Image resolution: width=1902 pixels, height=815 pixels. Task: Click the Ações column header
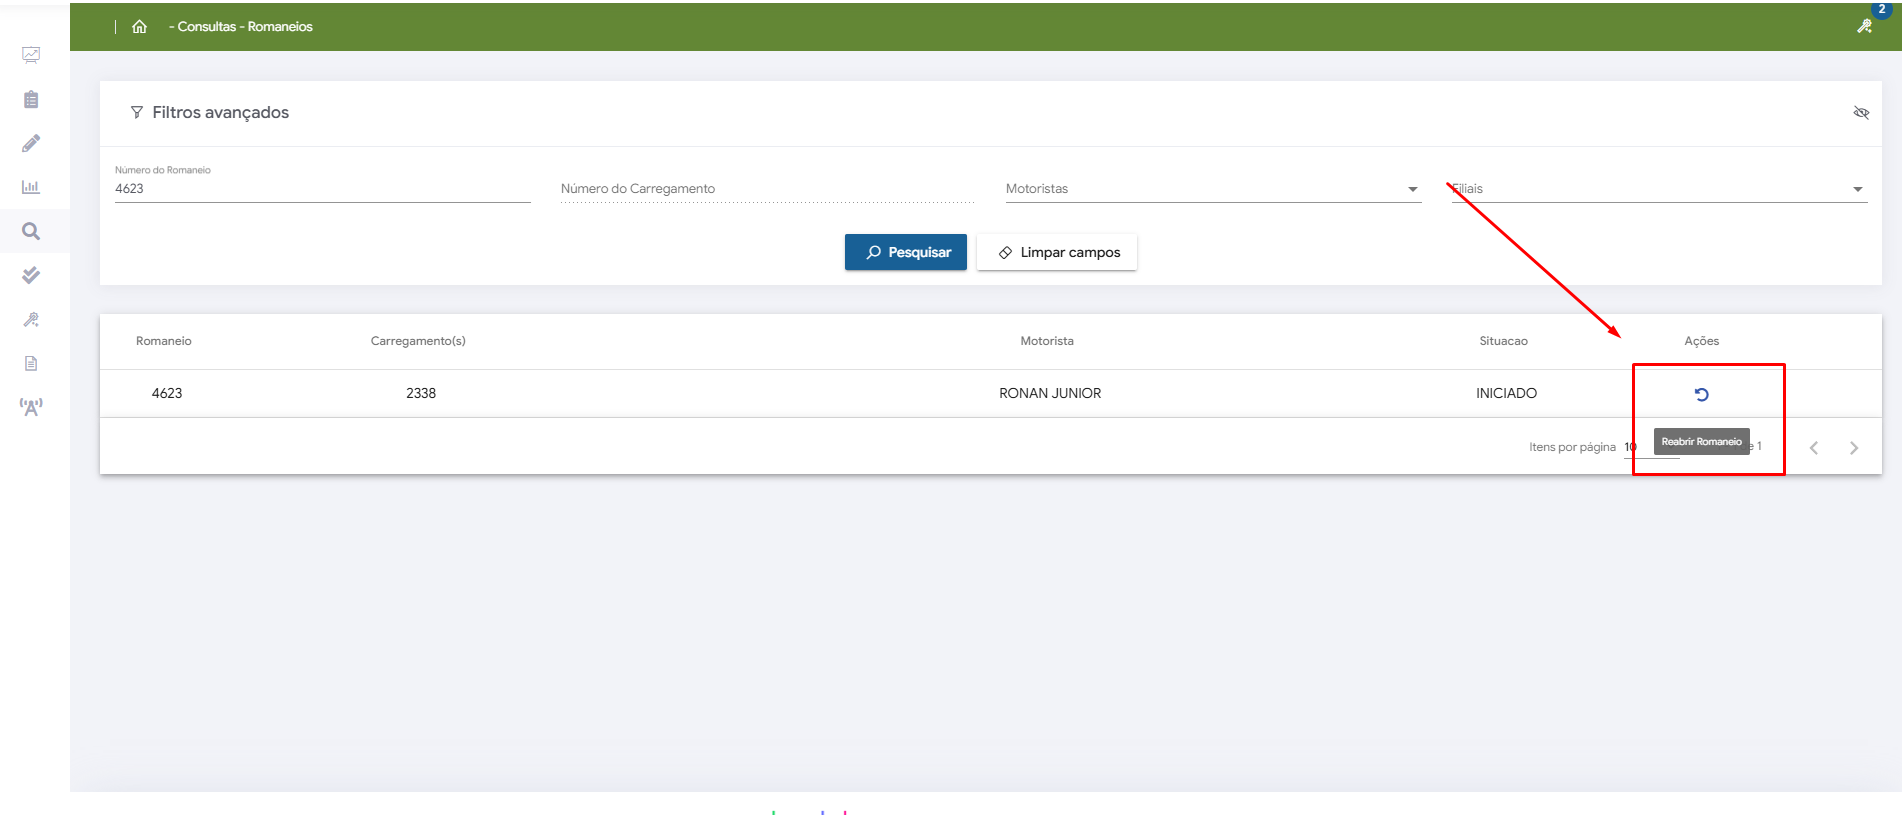pos(1701,341)
